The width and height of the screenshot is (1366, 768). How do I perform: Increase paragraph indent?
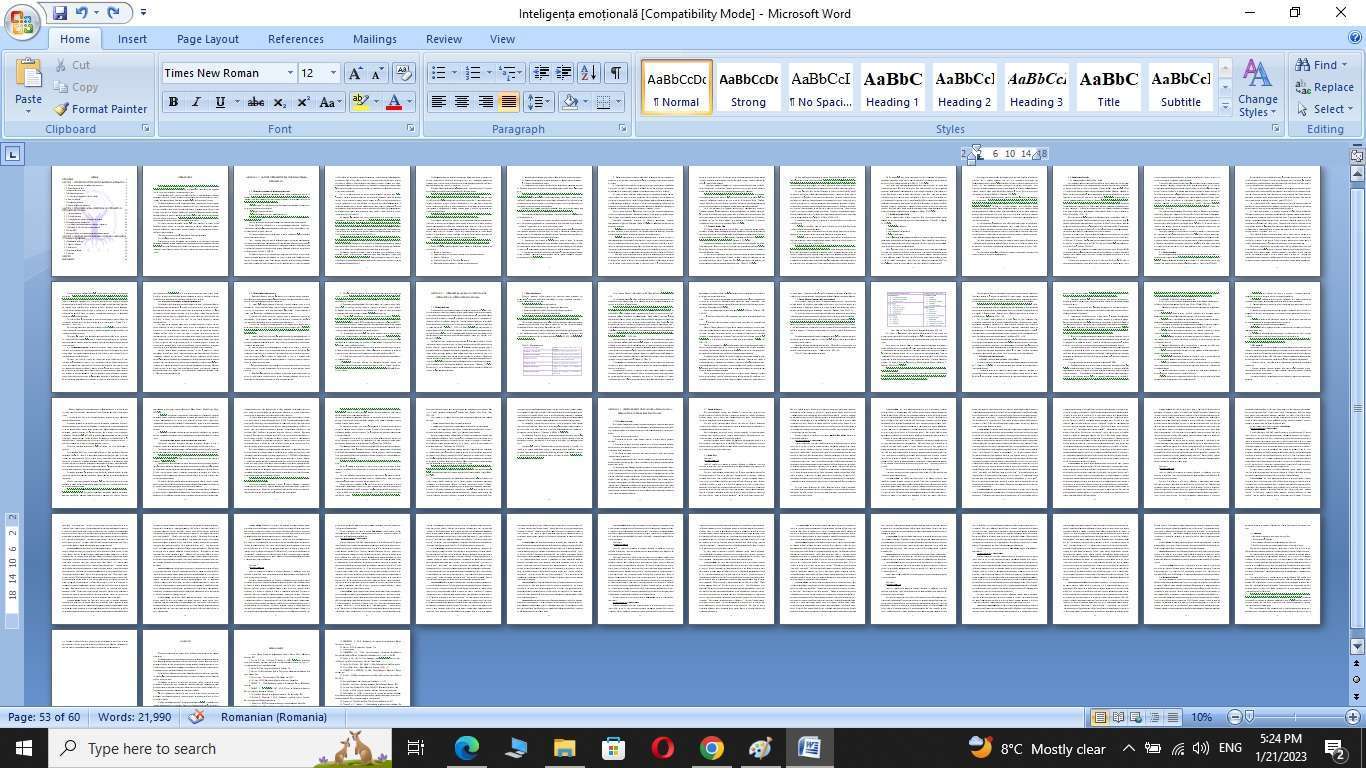(x=564, y=73)
